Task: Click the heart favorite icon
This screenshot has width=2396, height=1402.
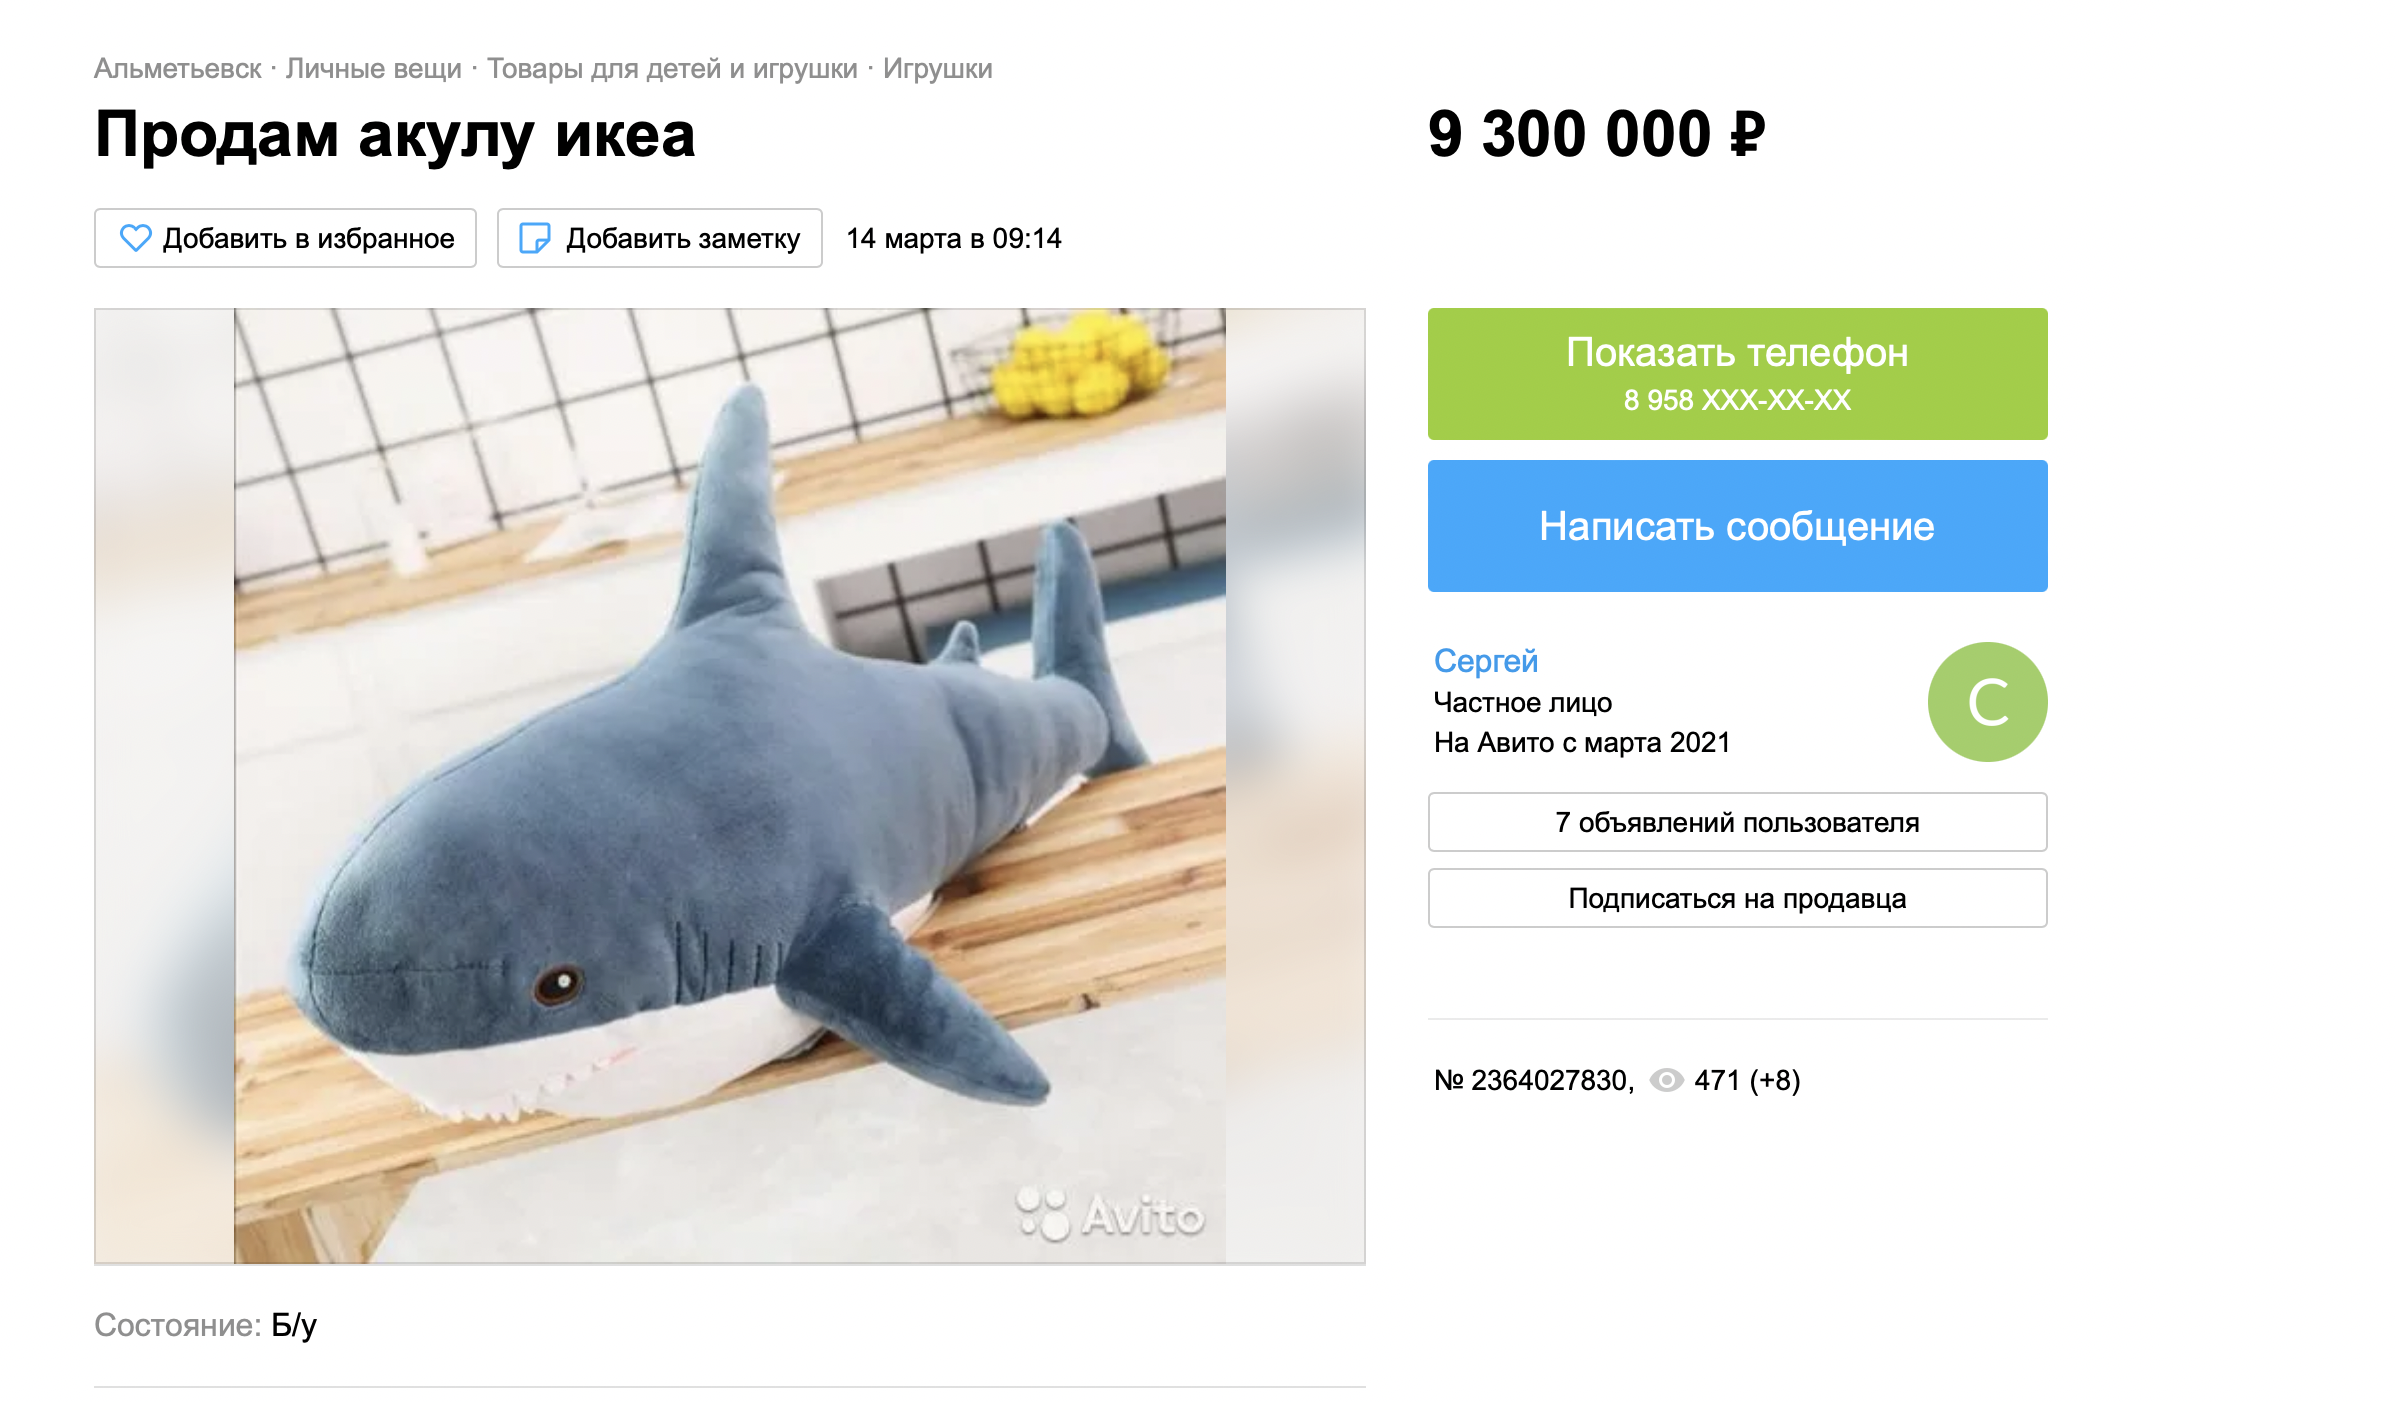Action: coord(135,238)
